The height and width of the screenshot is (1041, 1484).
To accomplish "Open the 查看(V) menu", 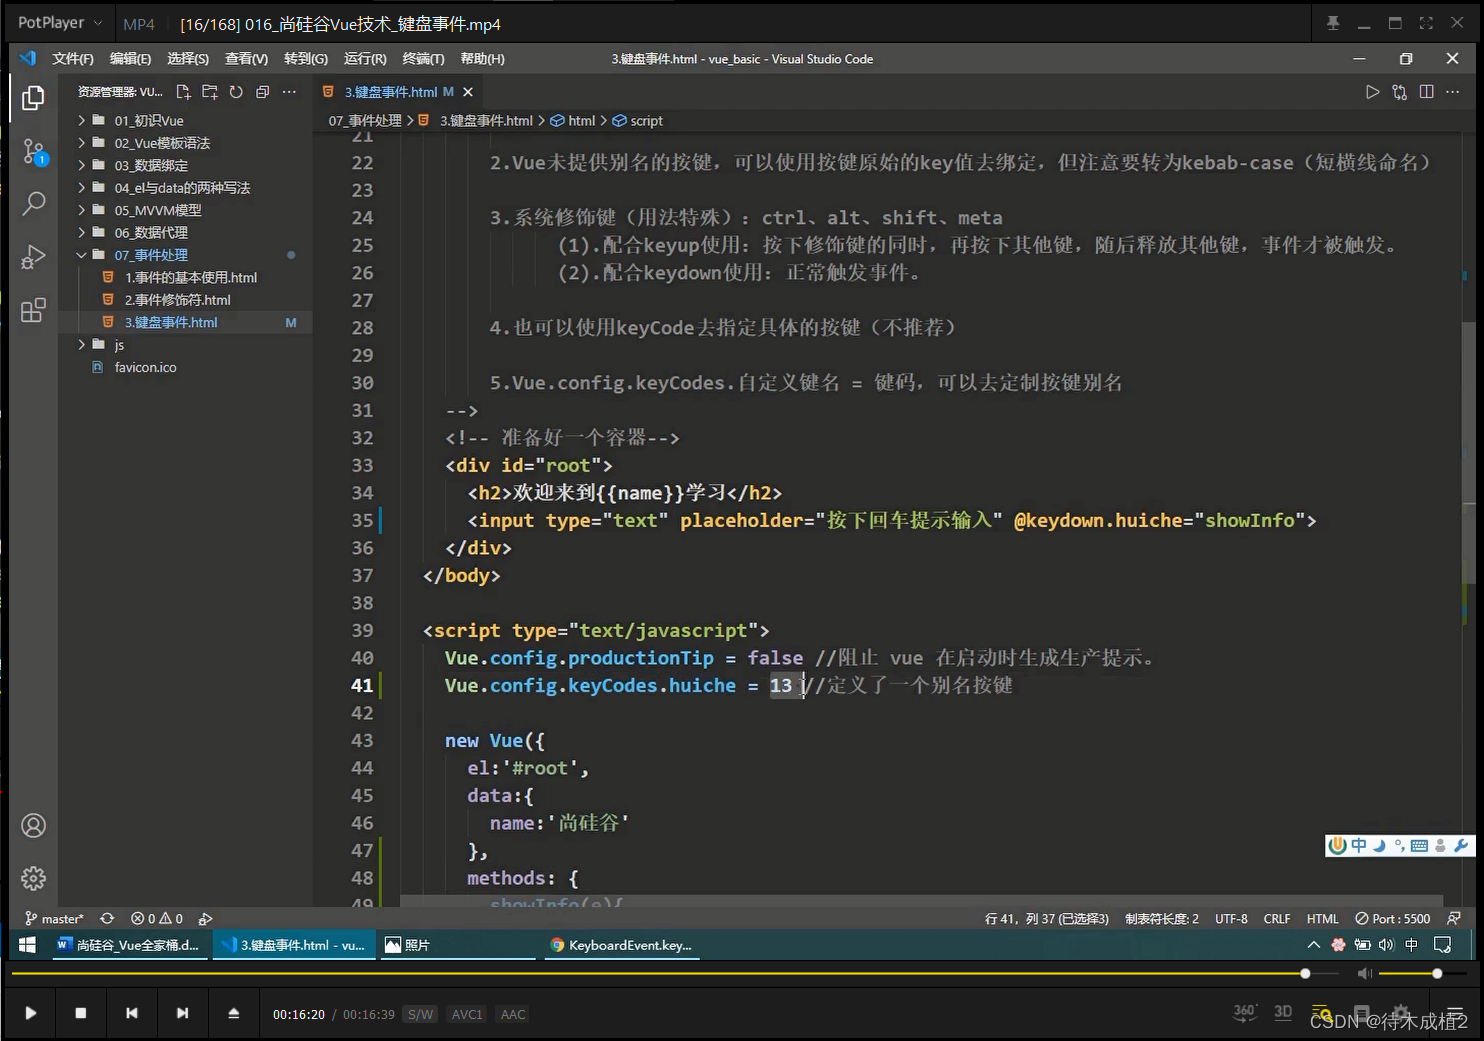I will tap(246, 59).
